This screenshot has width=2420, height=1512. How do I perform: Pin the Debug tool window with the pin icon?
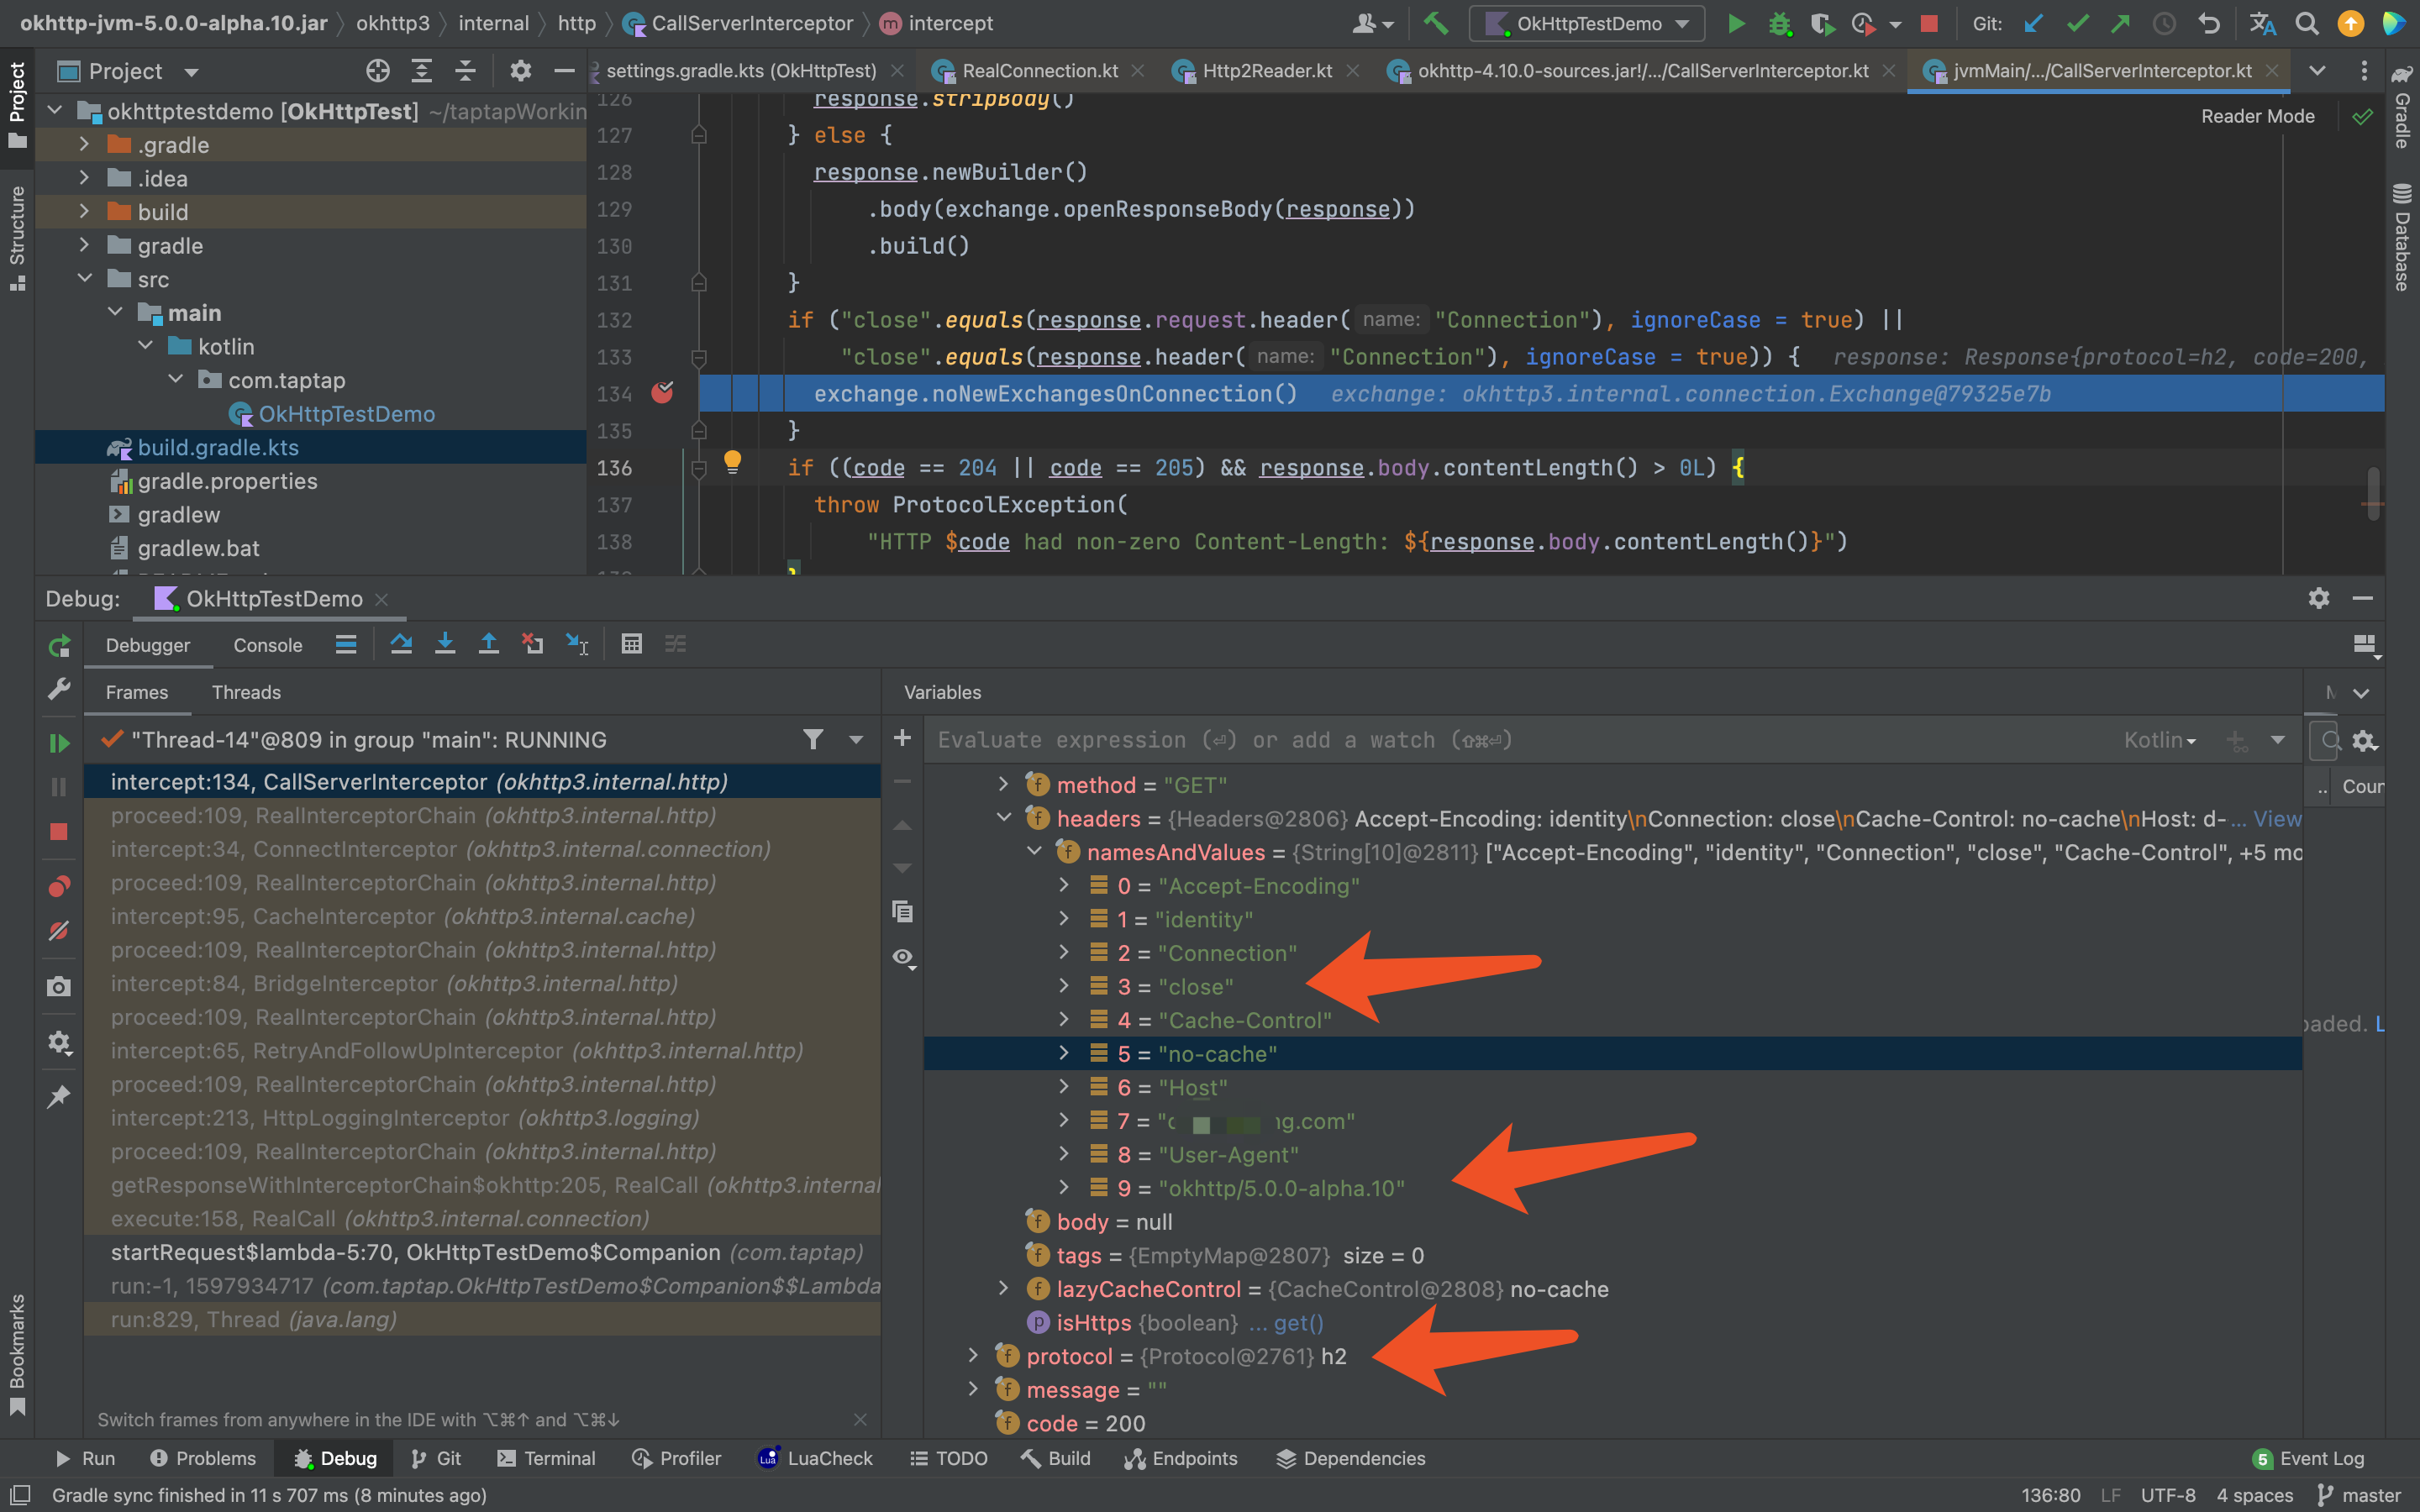(59, 1096)
